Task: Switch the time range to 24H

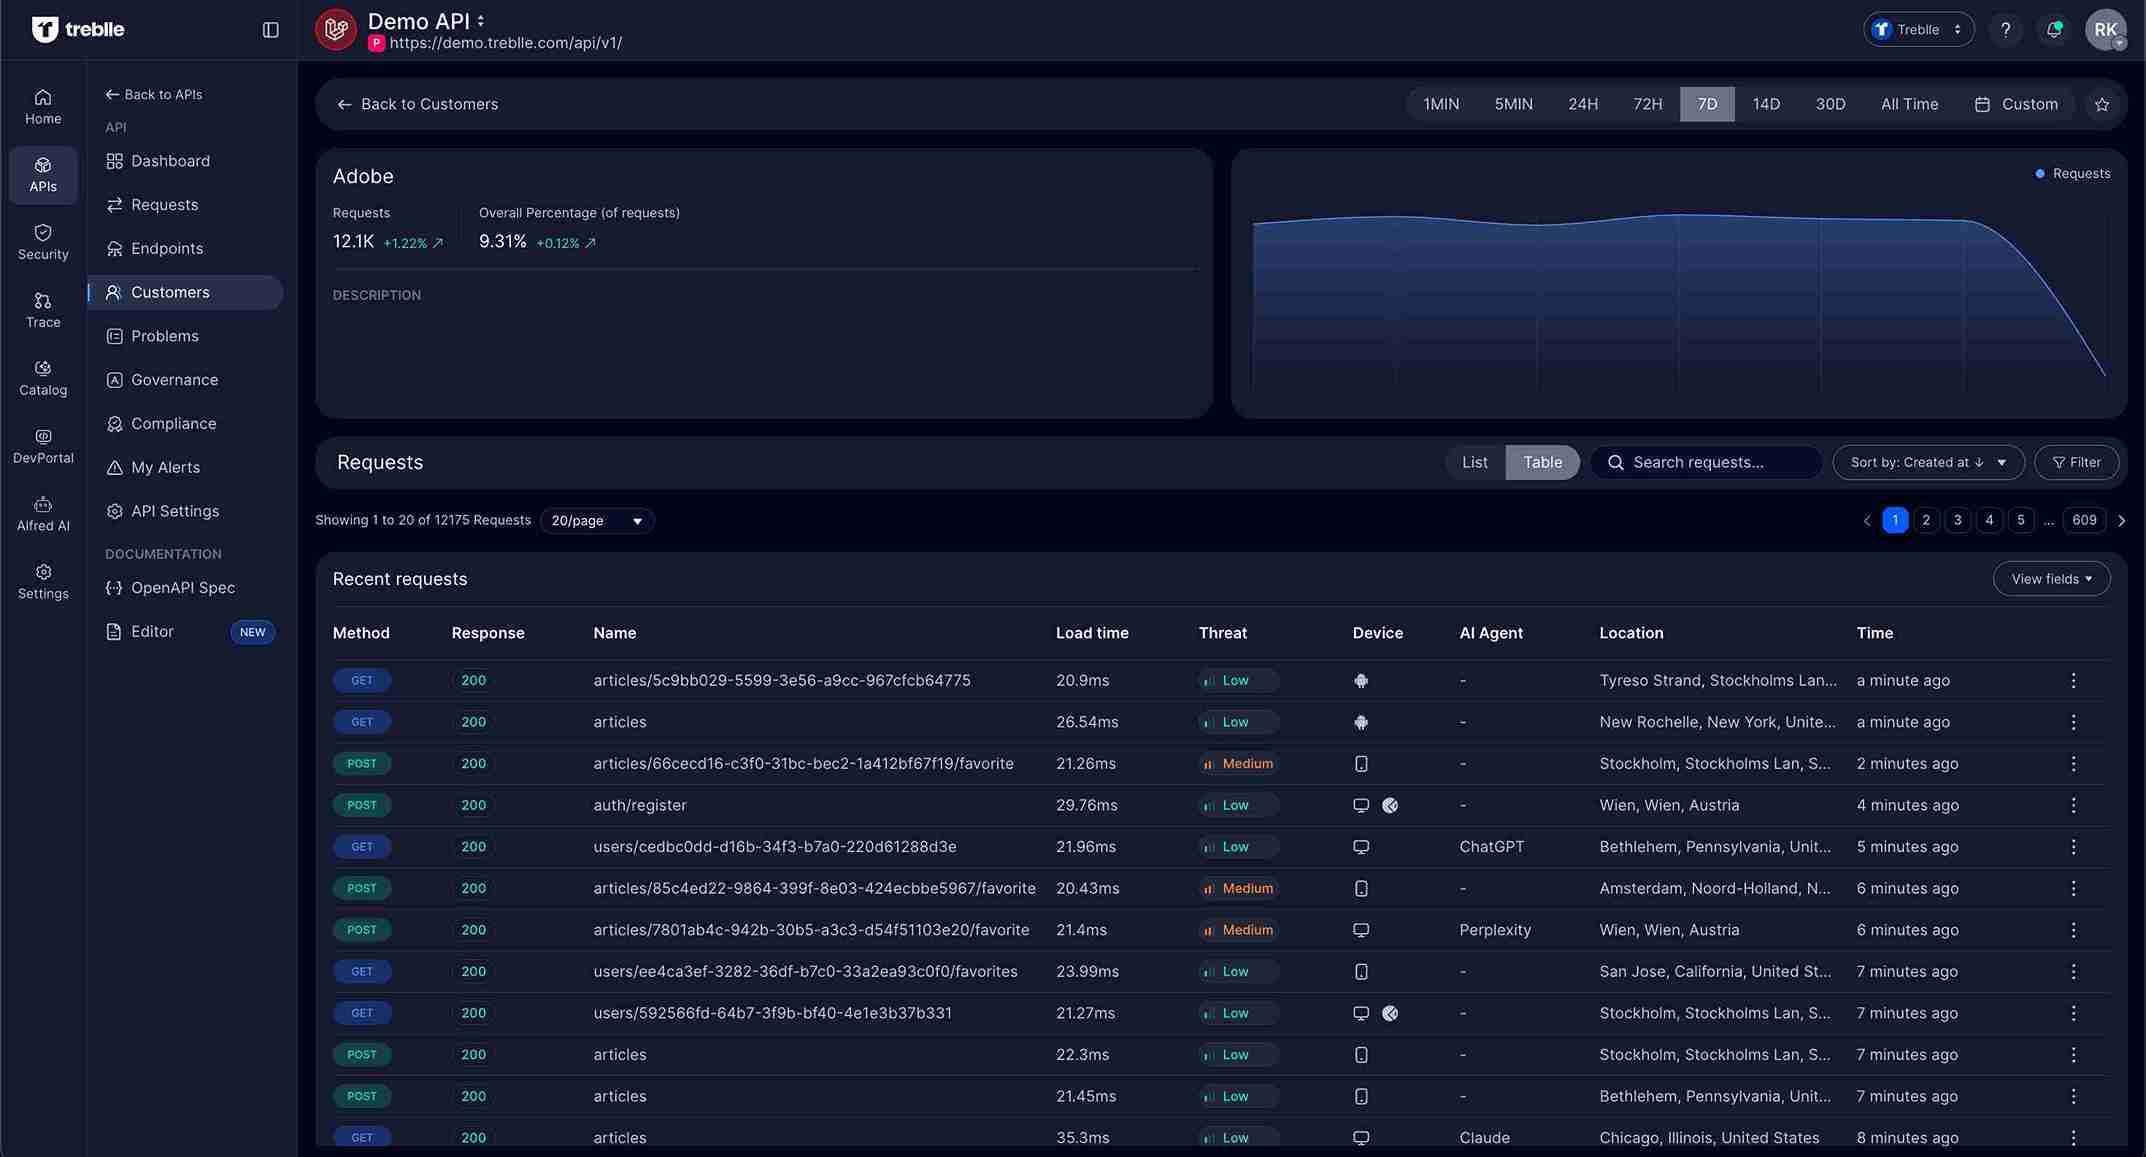Action: tap(1583, 104)
